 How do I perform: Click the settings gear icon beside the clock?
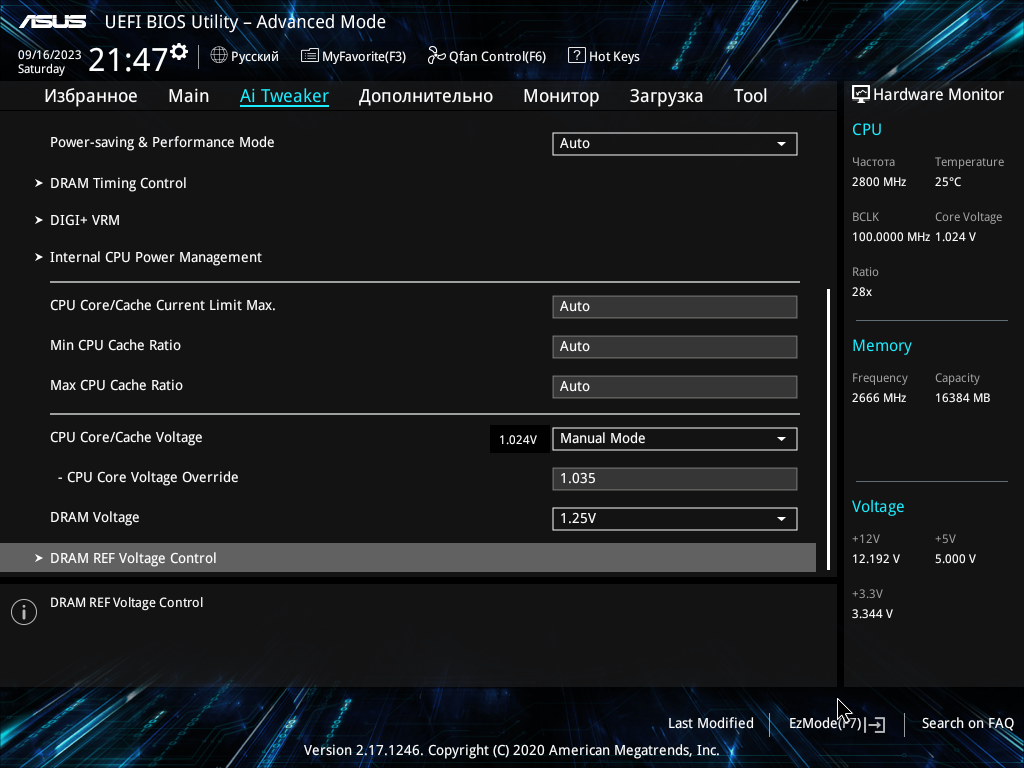point(179,51)
